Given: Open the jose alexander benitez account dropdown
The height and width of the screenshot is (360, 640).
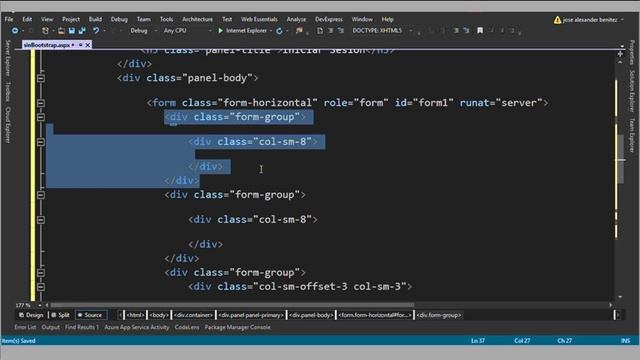Looking at the screenshot, I should (622, 20).
